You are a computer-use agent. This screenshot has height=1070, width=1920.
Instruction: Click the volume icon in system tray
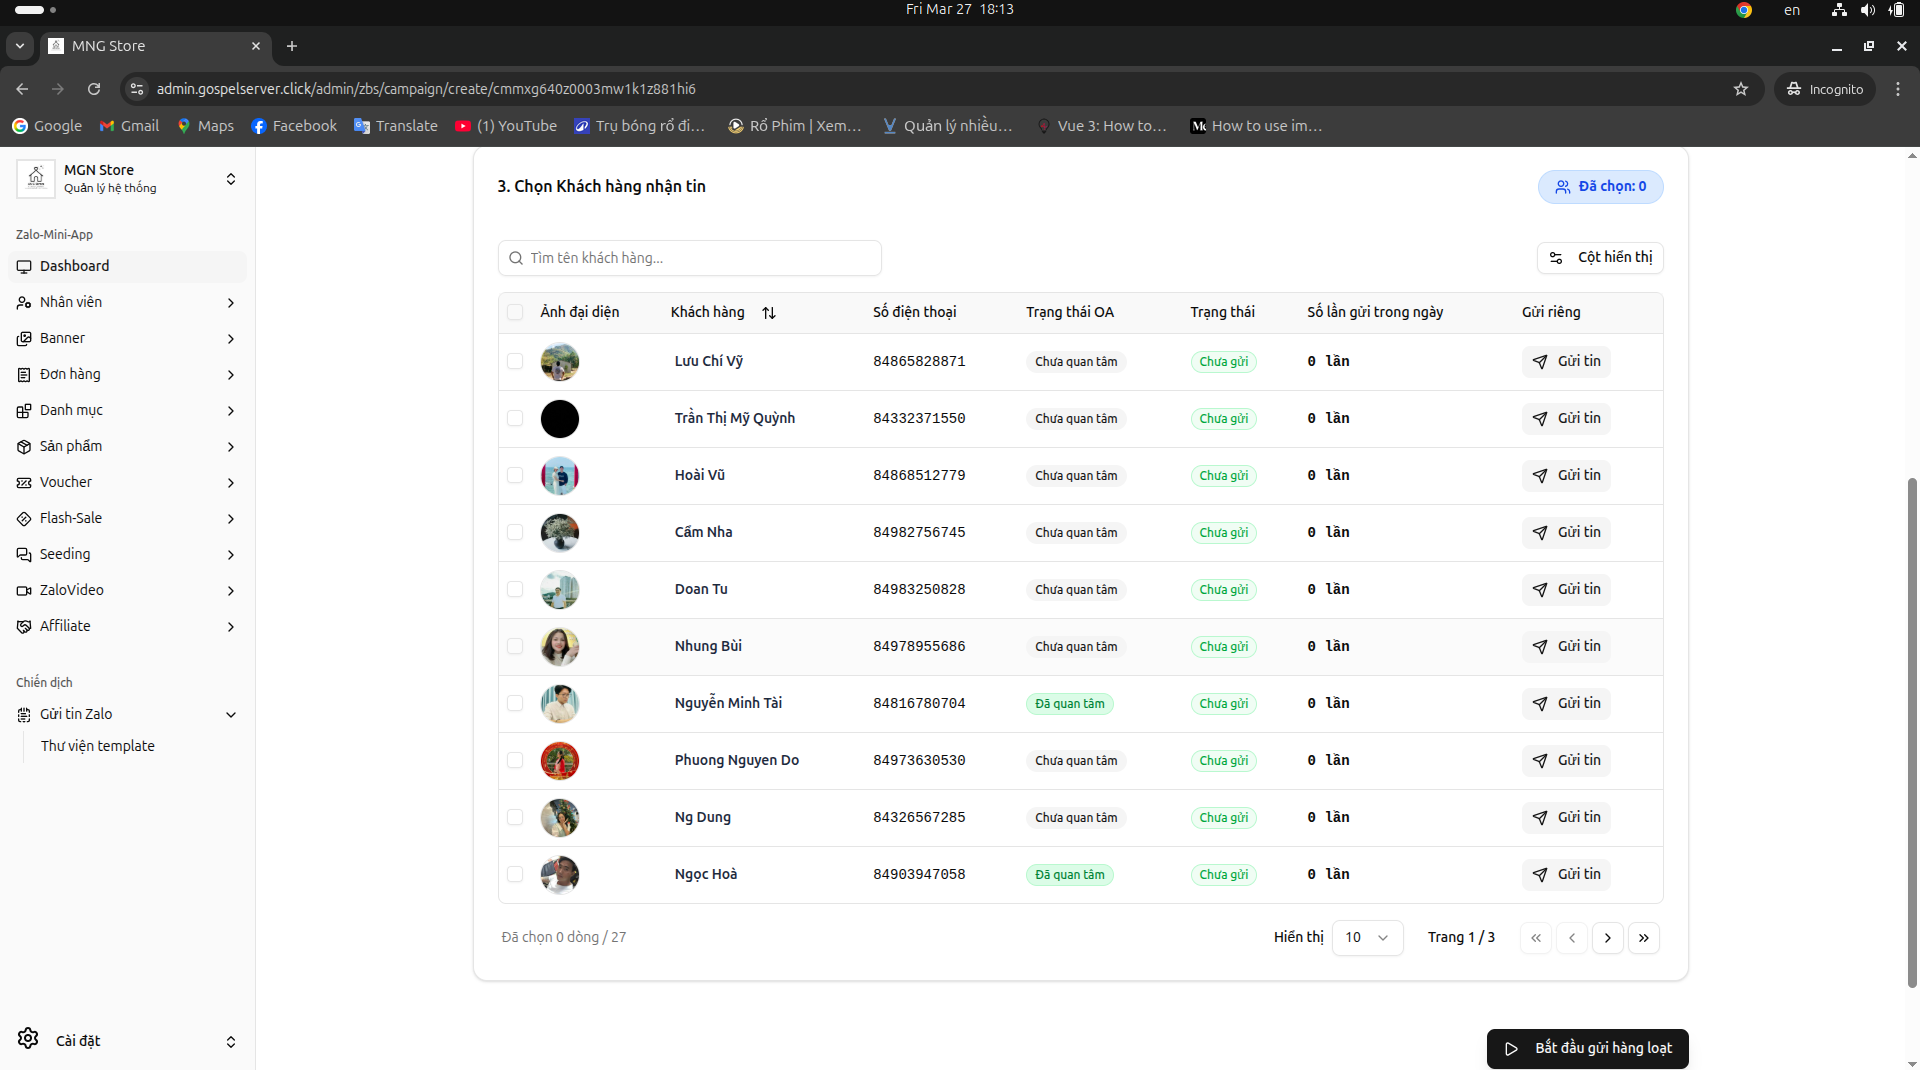pos(1867,10)
